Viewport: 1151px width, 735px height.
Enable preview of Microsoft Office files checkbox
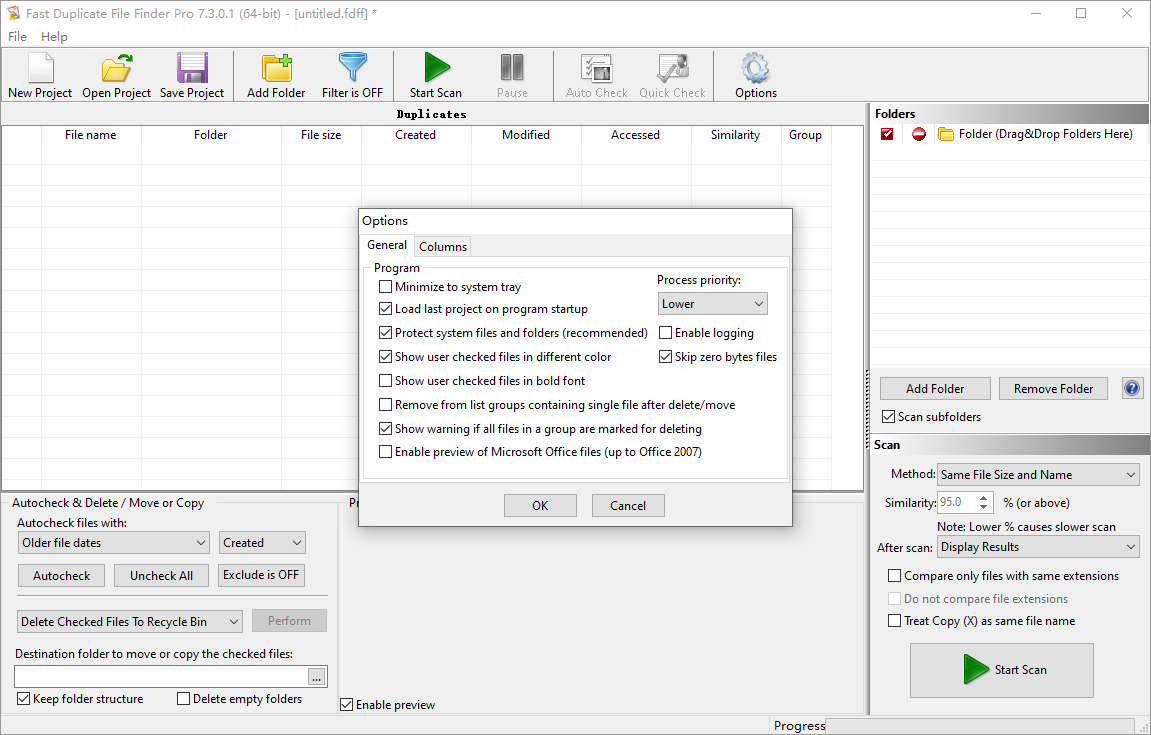(x=385, y=452)
